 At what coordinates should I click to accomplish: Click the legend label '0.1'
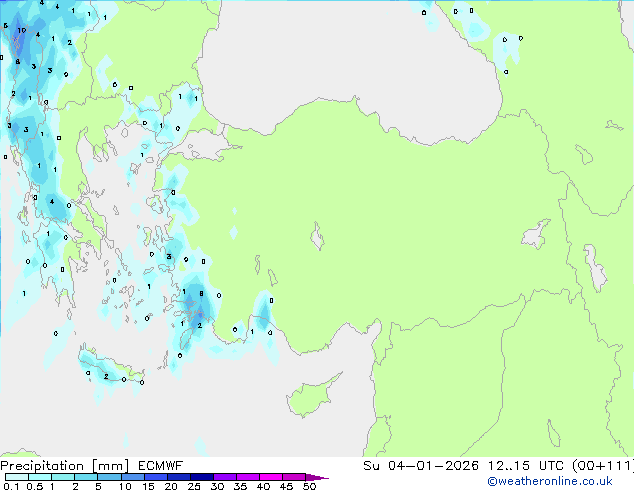coord(11,486)
